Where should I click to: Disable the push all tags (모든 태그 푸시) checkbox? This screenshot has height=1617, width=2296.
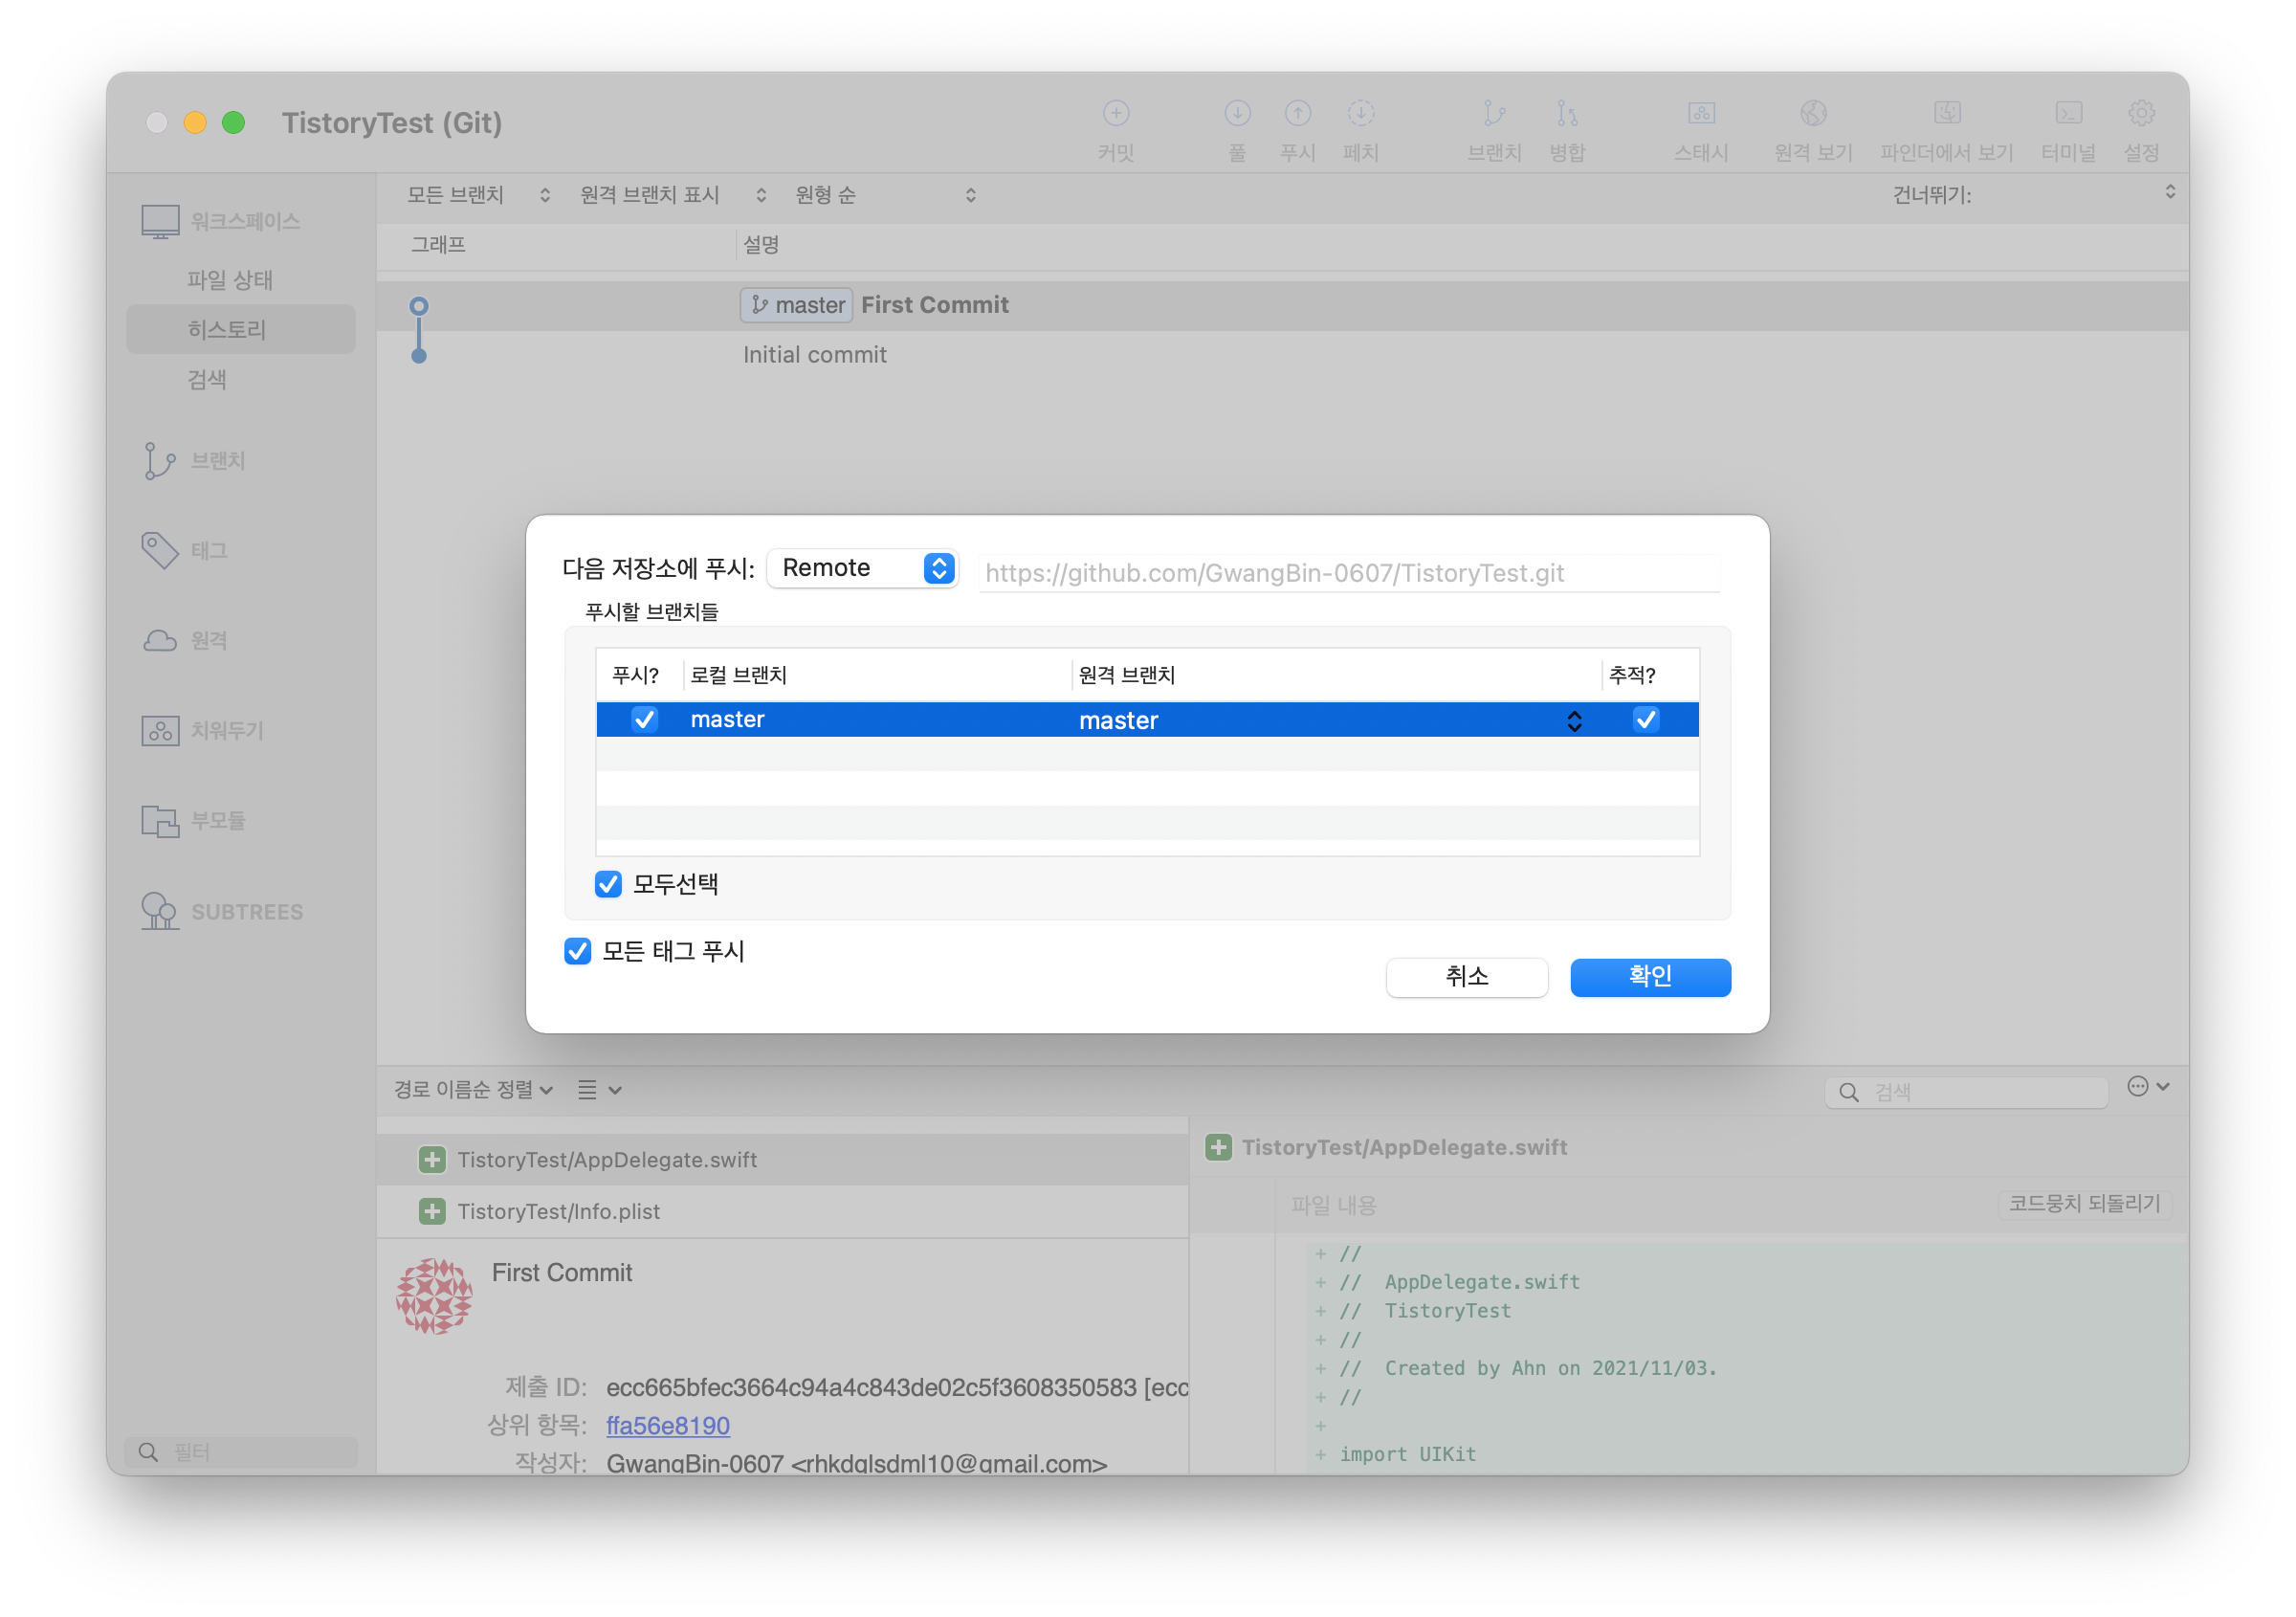click(x=578, y=951)
